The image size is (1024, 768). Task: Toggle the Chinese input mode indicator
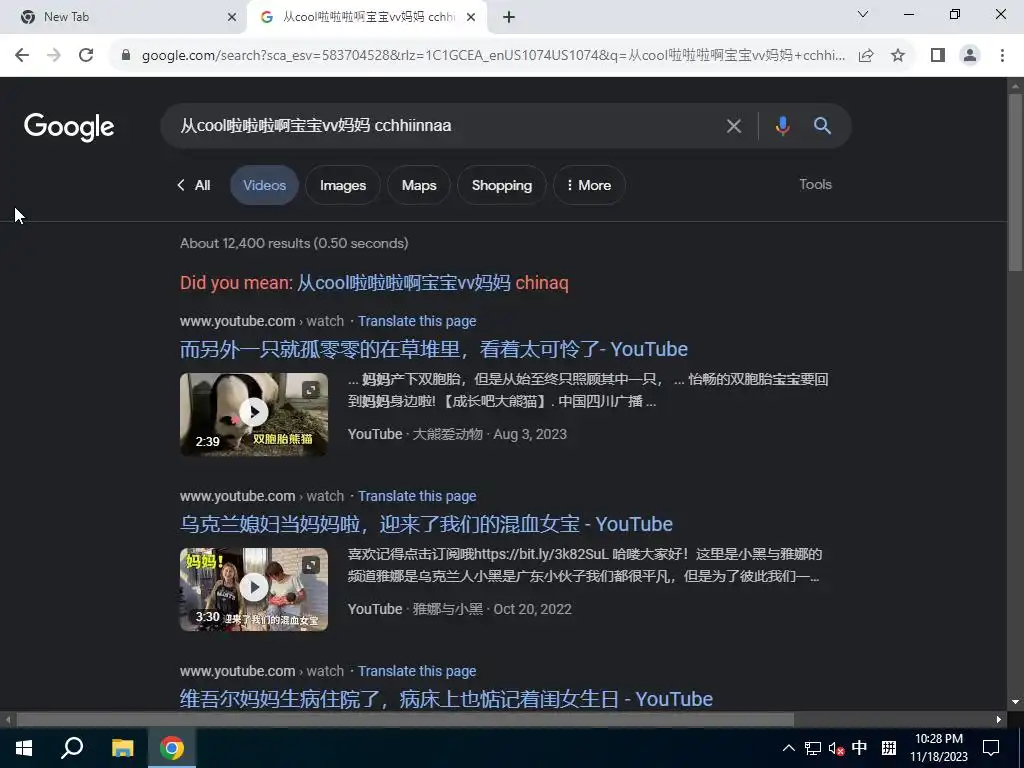[x=859, y=748]
